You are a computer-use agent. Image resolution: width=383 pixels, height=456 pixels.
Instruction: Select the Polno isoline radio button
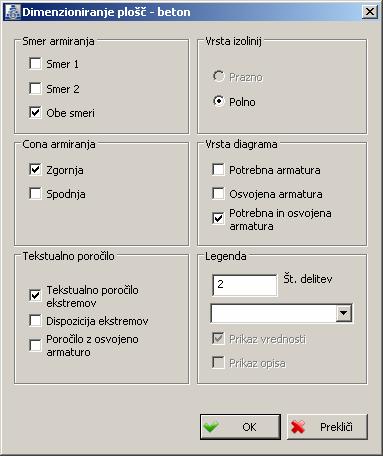coord(218,101)
